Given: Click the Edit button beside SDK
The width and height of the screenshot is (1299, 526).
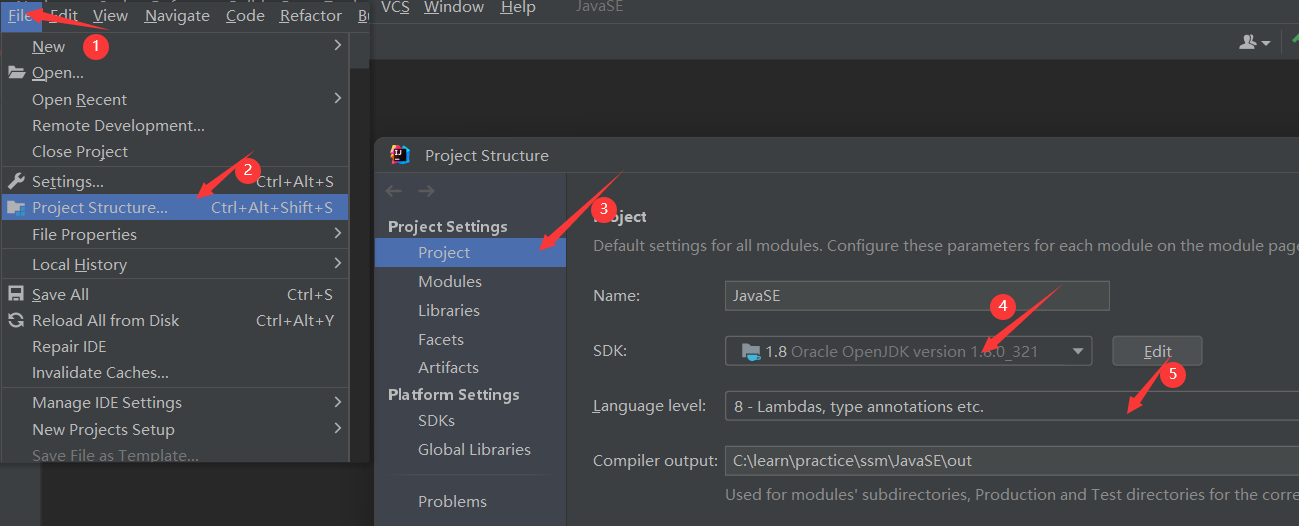Looking at the screenshot, I should (1157, 351).
